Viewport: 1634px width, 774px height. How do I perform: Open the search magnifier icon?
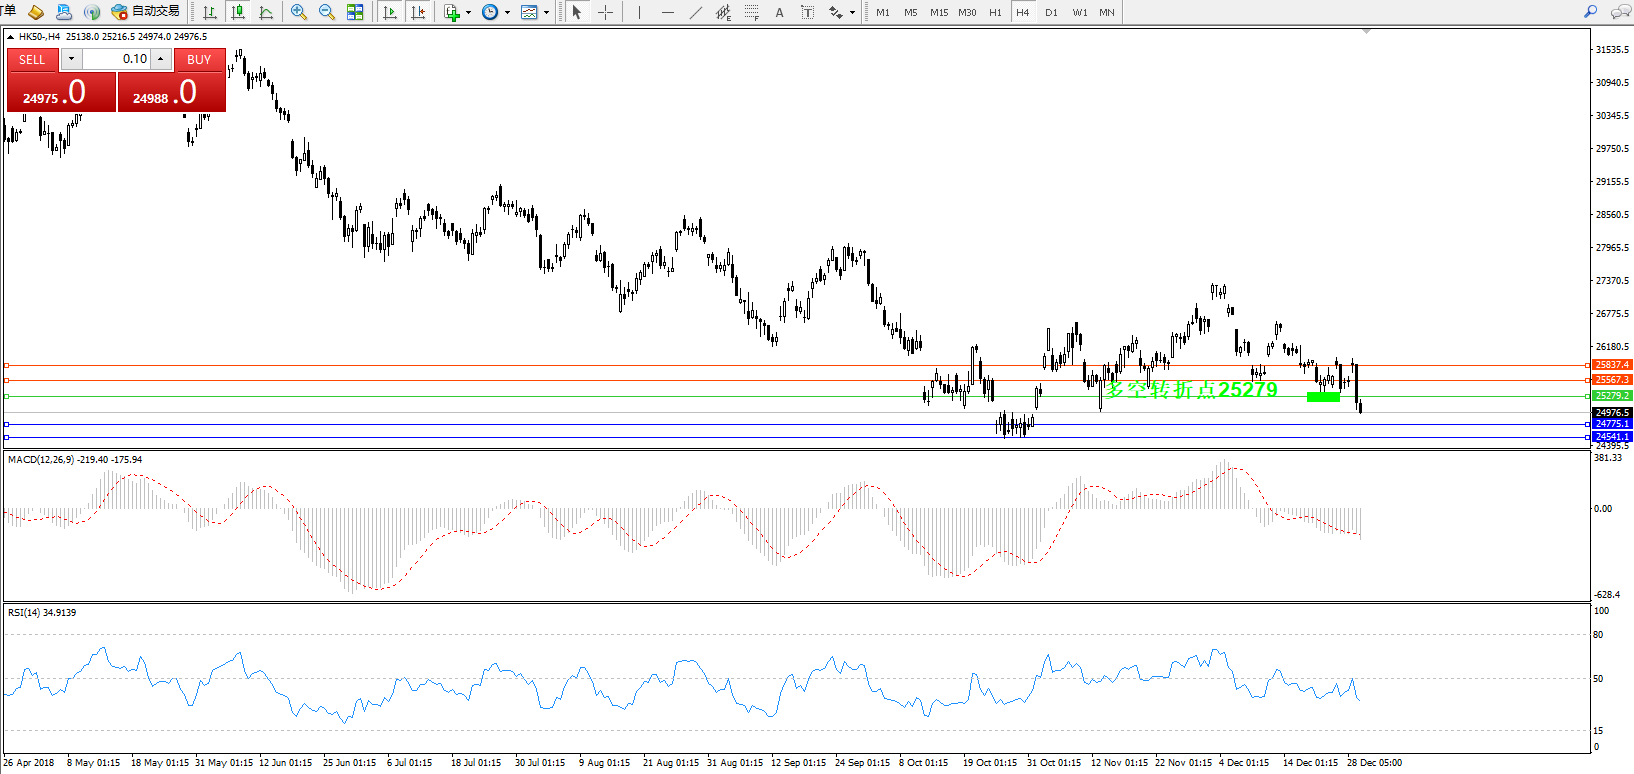tap(1590, 12)
